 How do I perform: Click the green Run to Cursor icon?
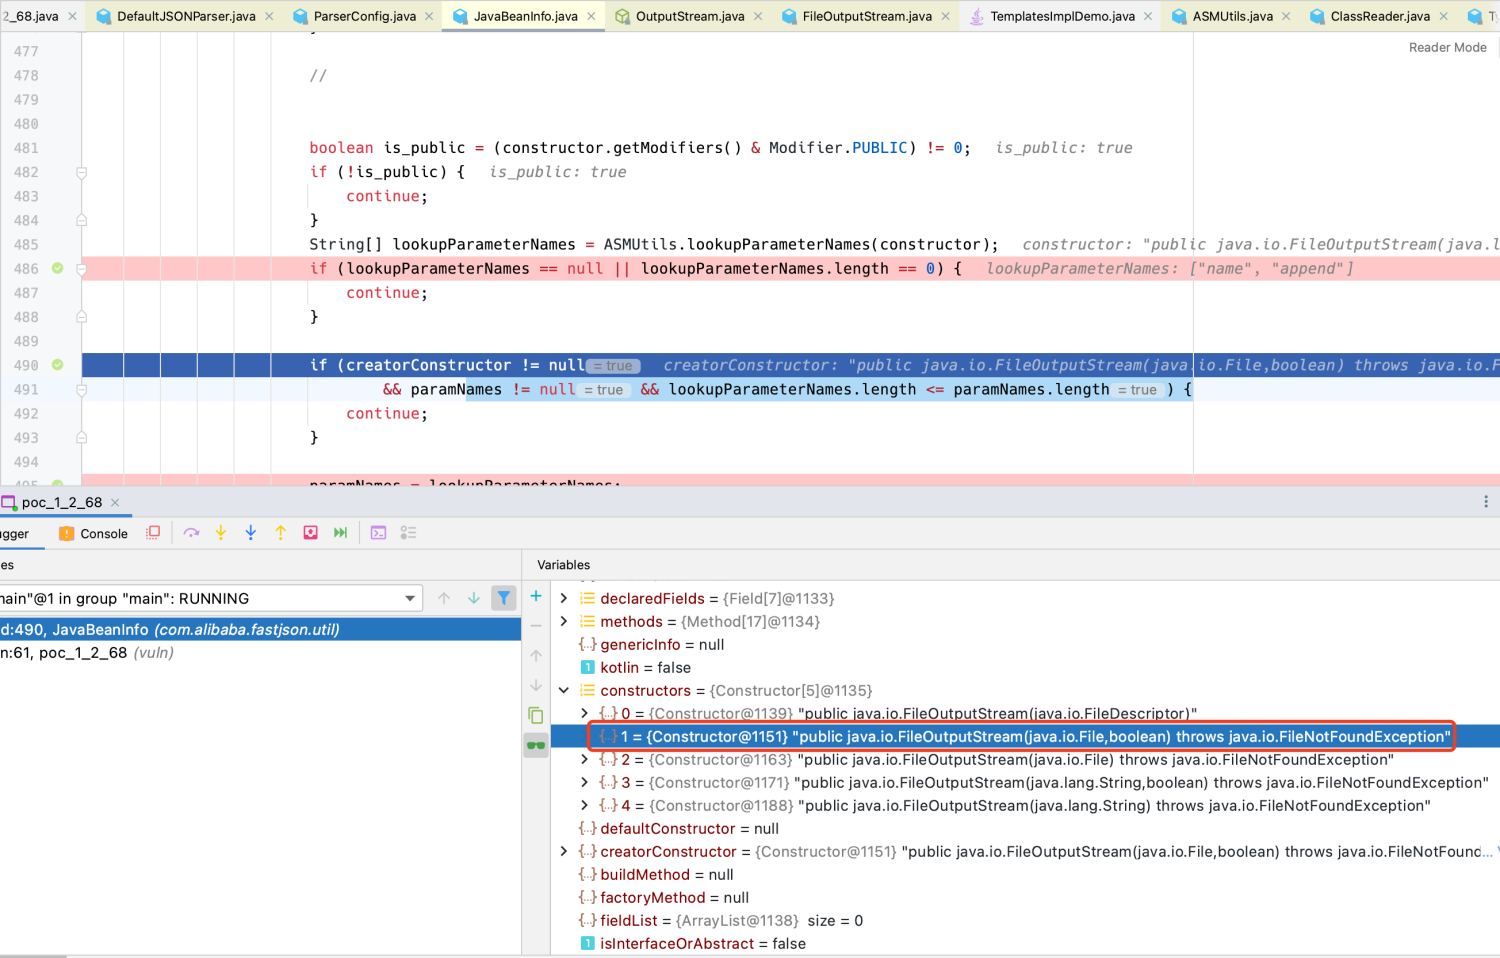[x=341, y=533]
